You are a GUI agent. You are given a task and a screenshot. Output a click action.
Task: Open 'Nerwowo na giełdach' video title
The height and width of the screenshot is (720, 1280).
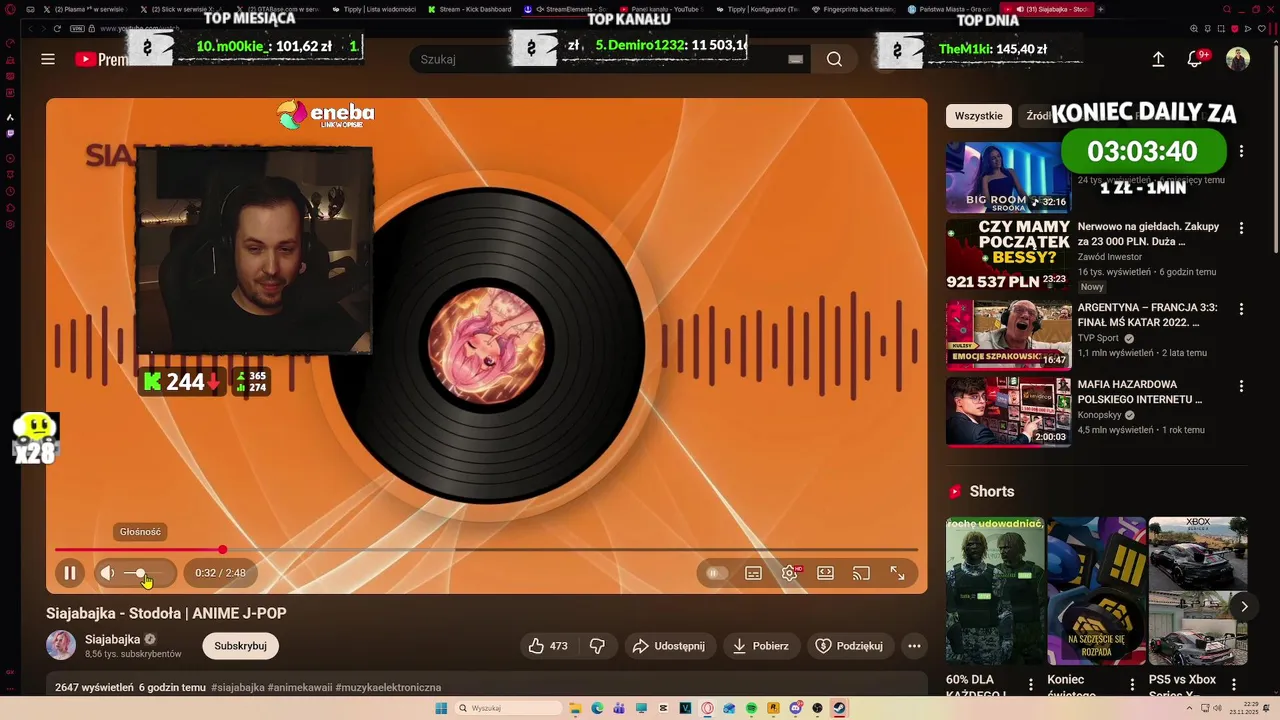tap(1148, 234)
